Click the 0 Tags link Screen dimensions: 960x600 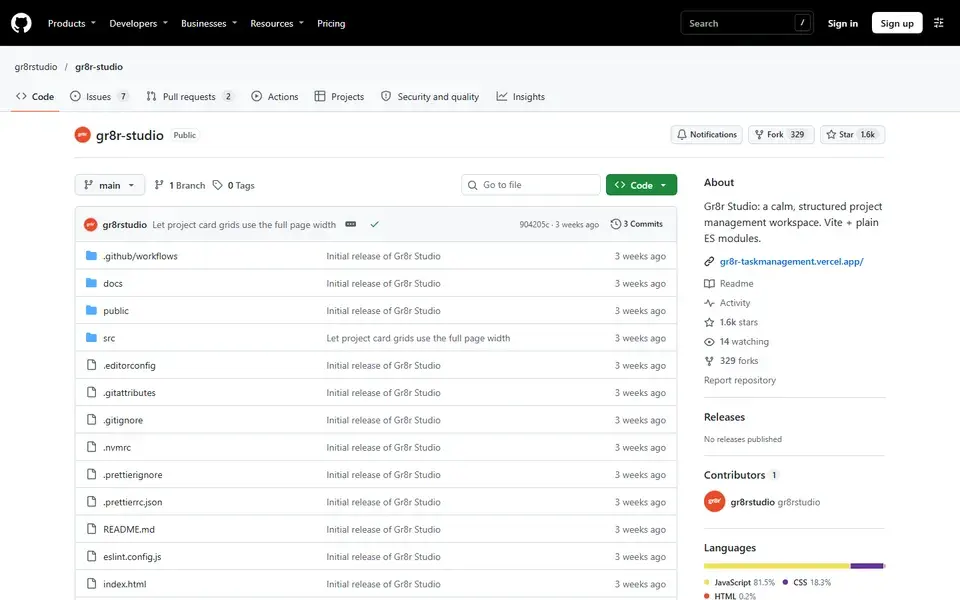pos(233,185)
